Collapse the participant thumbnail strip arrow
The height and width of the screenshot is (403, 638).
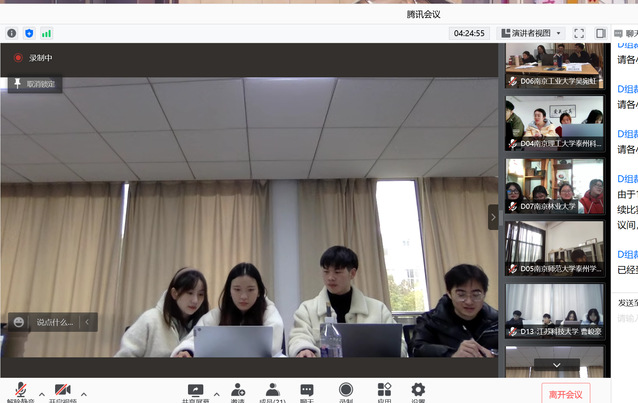pyautogui.click(x=492, y=216)
